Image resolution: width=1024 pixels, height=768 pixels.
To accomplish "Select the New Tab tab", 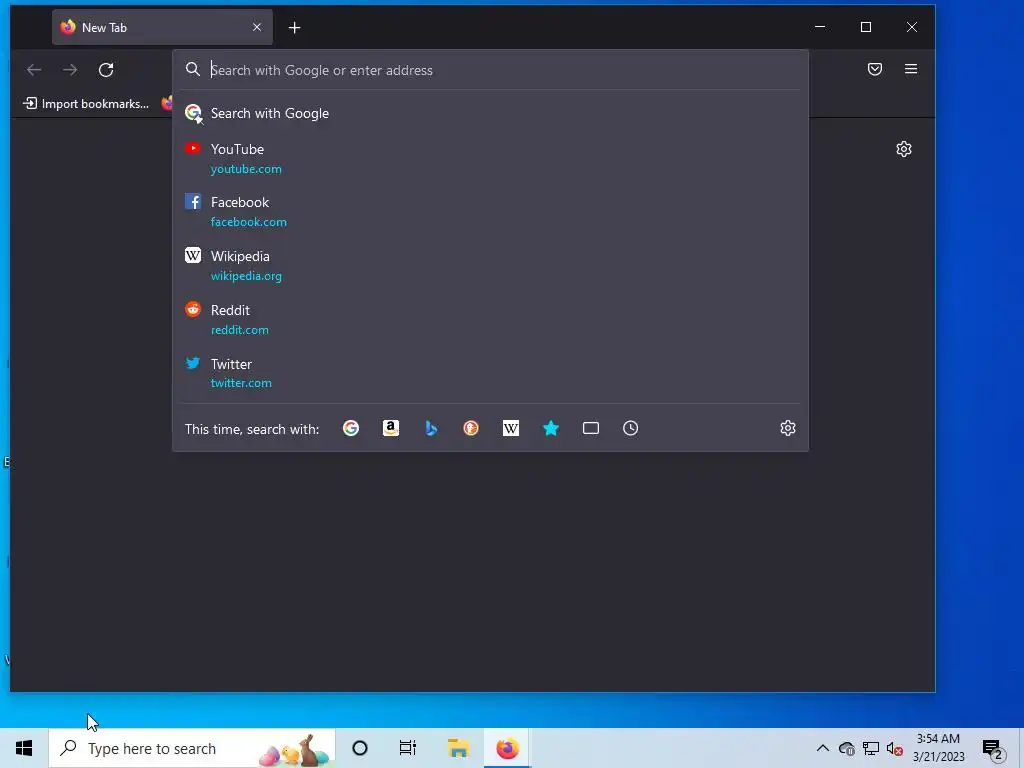I will tap(163, 27).
